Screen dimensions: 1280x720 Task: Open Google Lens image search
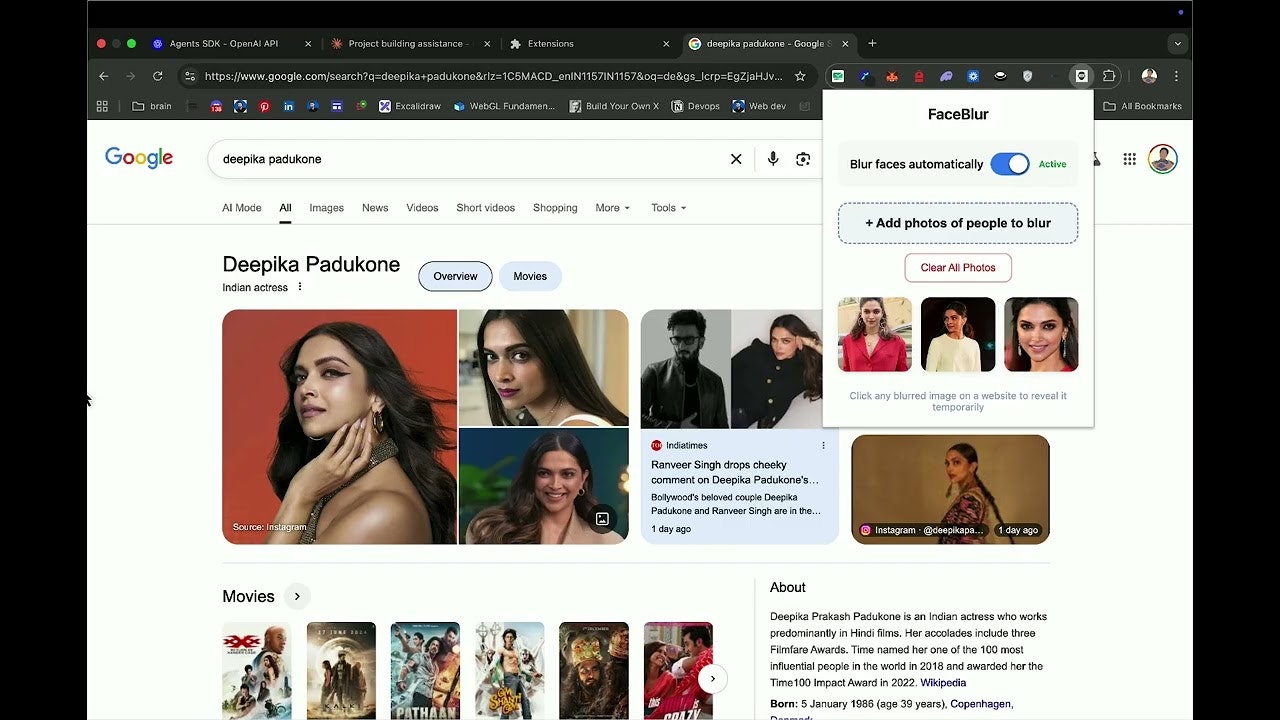[803, 158]
